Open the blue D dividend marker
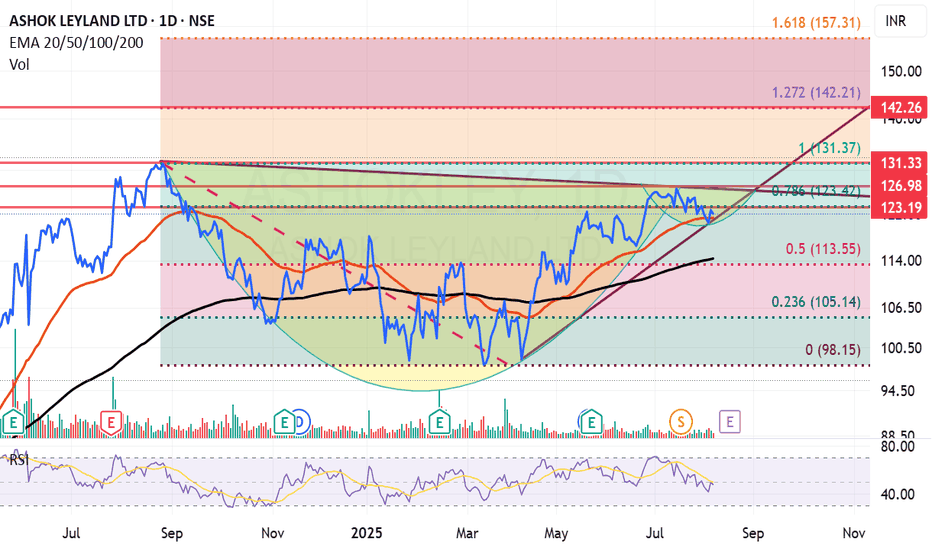This screenshot has width=932, height=550. point(301,422)
